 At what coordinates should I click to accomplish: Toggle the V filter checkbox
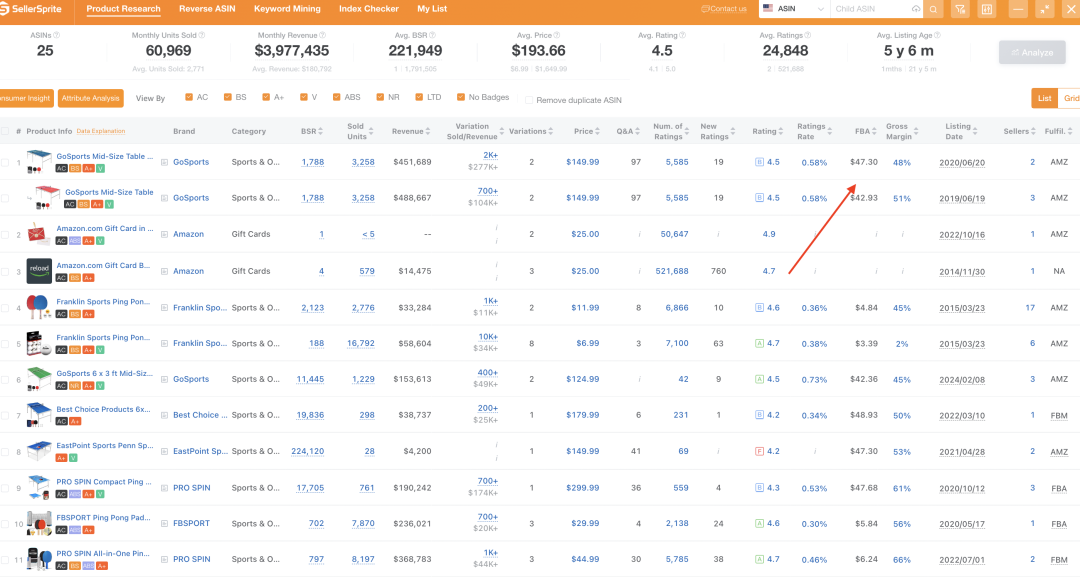coord(304,97)
